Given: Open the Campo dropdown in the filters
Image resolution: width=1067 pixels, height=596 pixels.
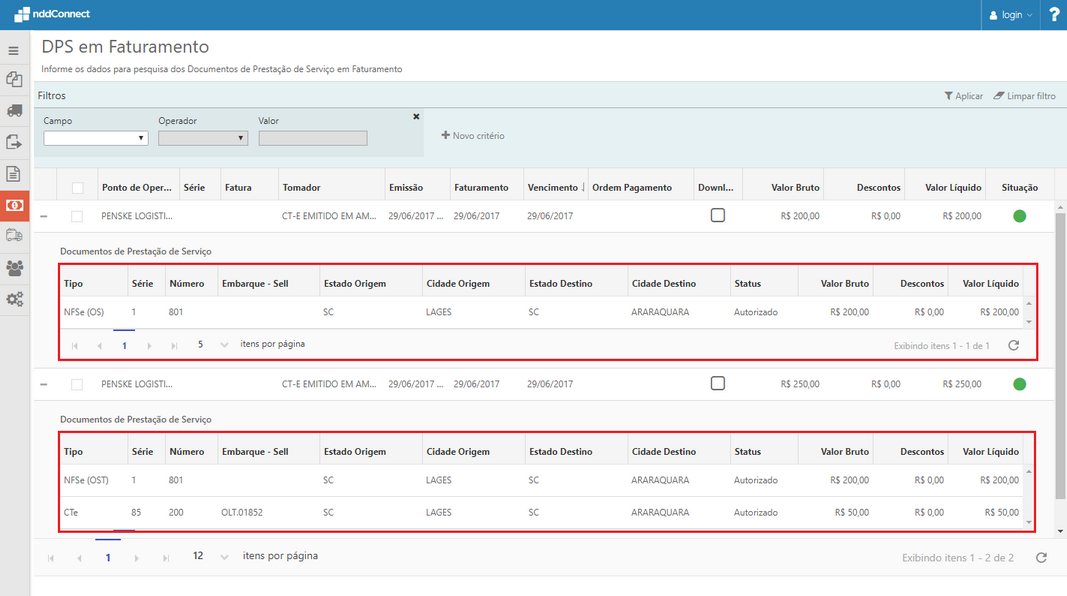Looking at the screenshot, I should (x=96, y=139).
